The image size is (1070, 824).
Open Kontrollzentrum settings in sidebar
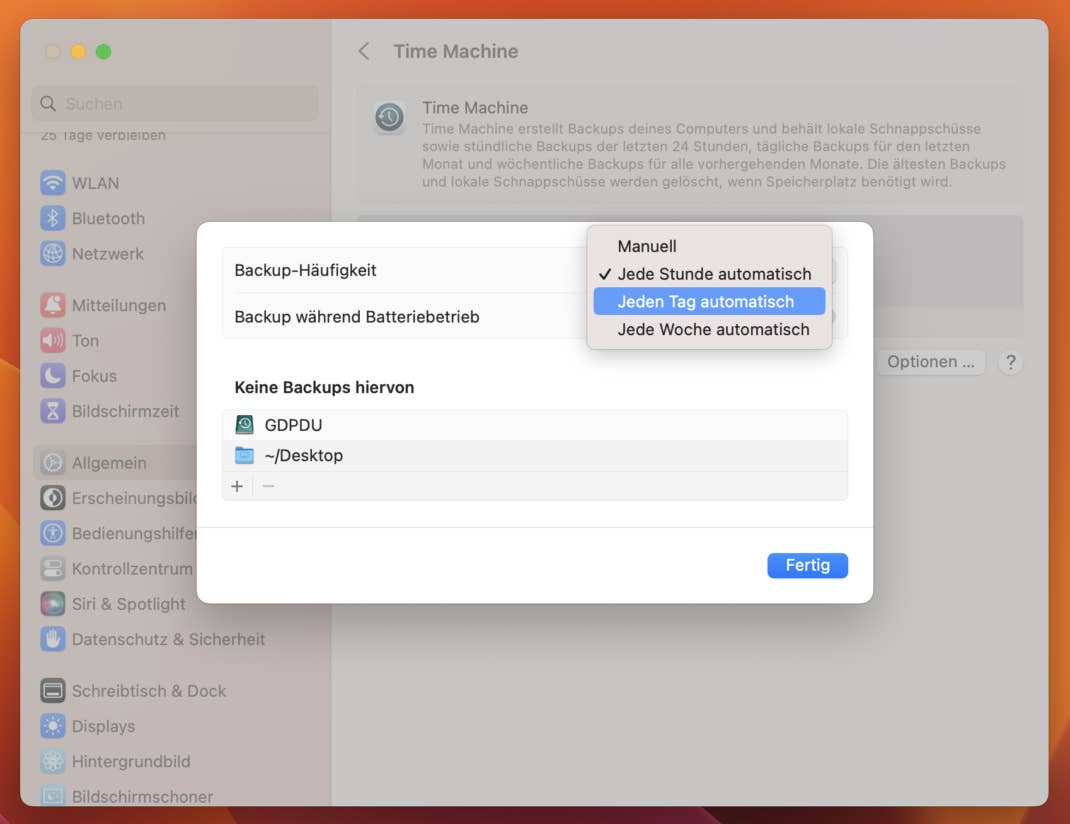[x=116, y=569]
